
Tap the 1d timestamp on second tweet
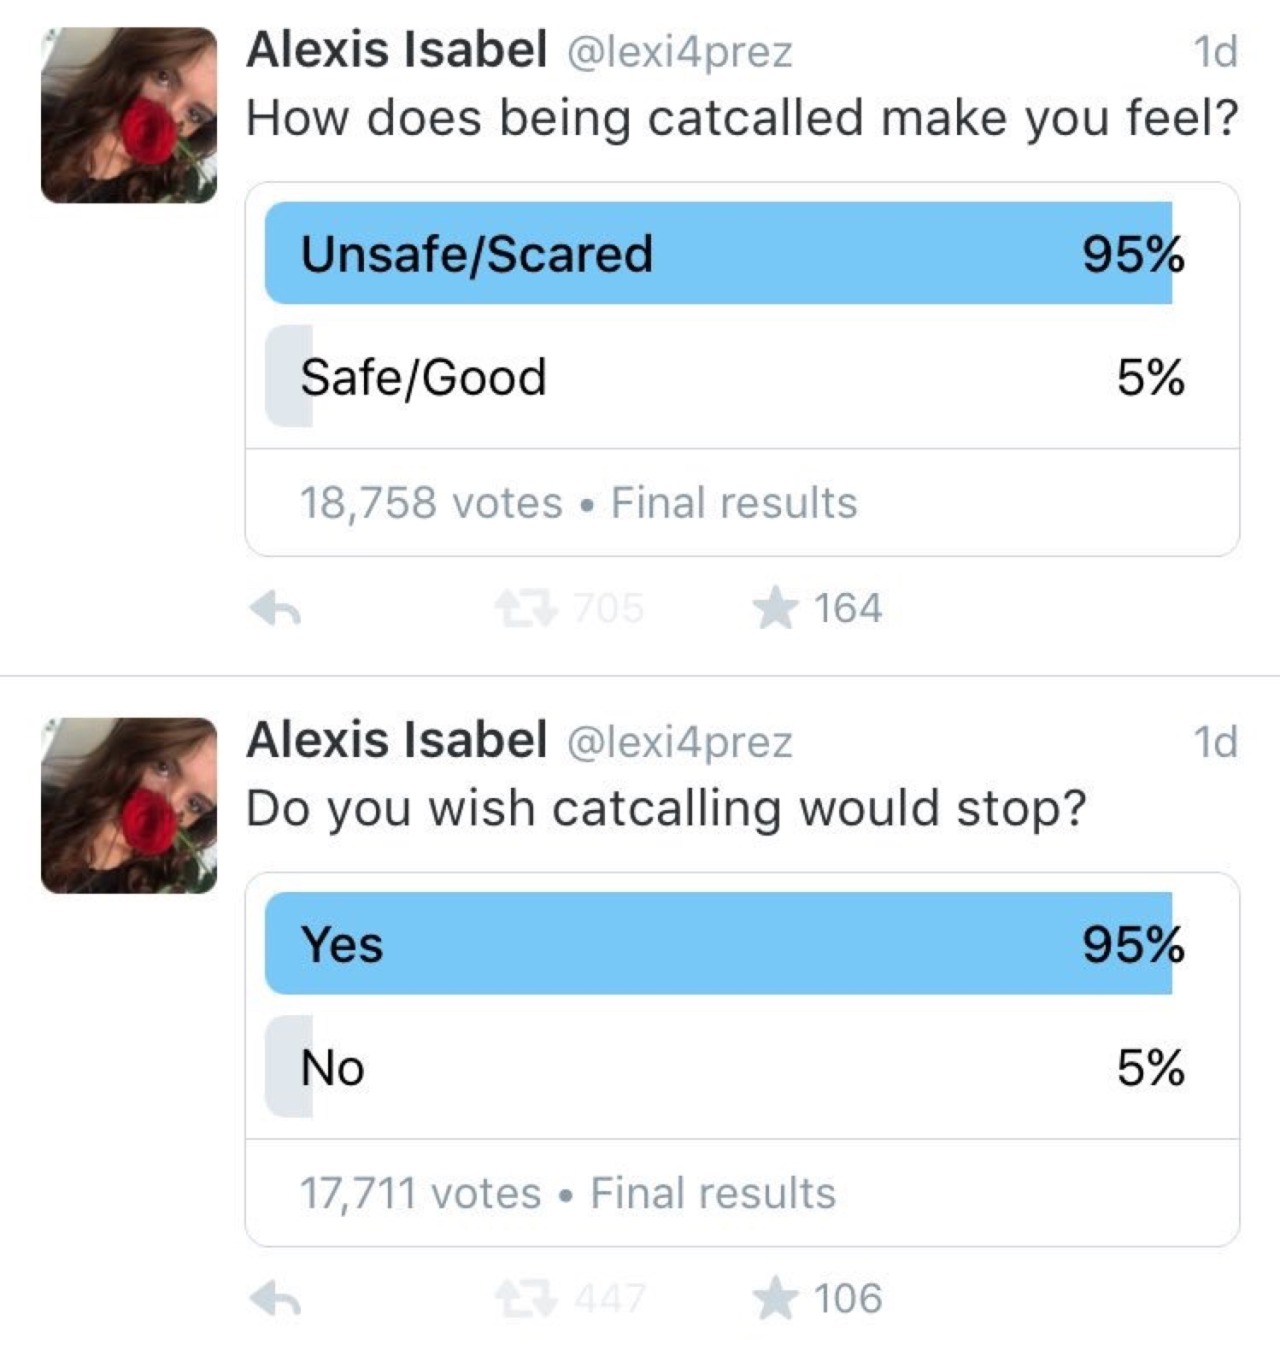click(1215, 741)
